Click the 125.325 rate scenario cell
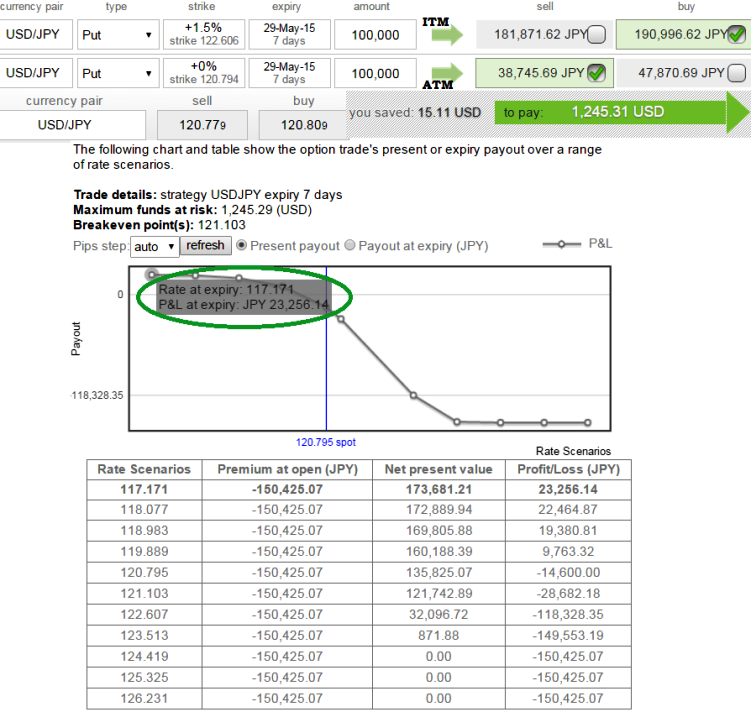 pos(144,678)
